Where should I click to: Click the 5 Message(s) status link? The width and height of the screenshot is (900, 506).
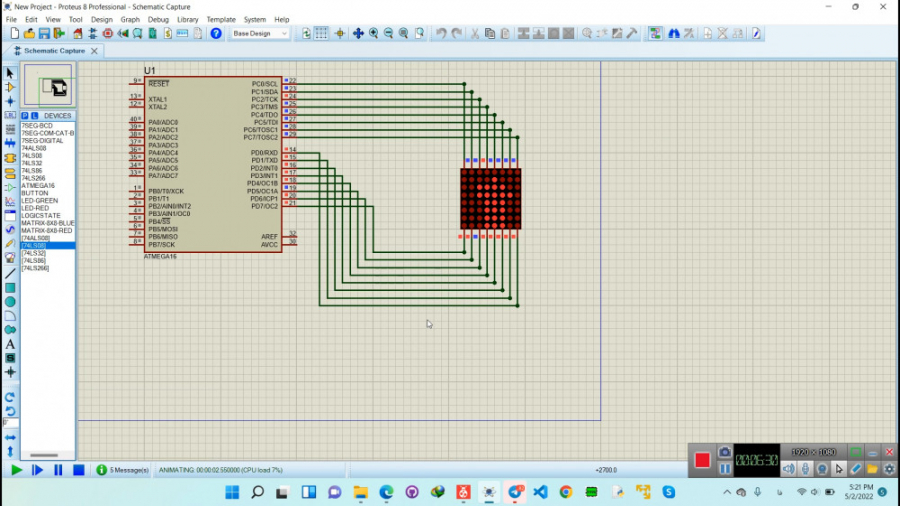pos(129,470)
